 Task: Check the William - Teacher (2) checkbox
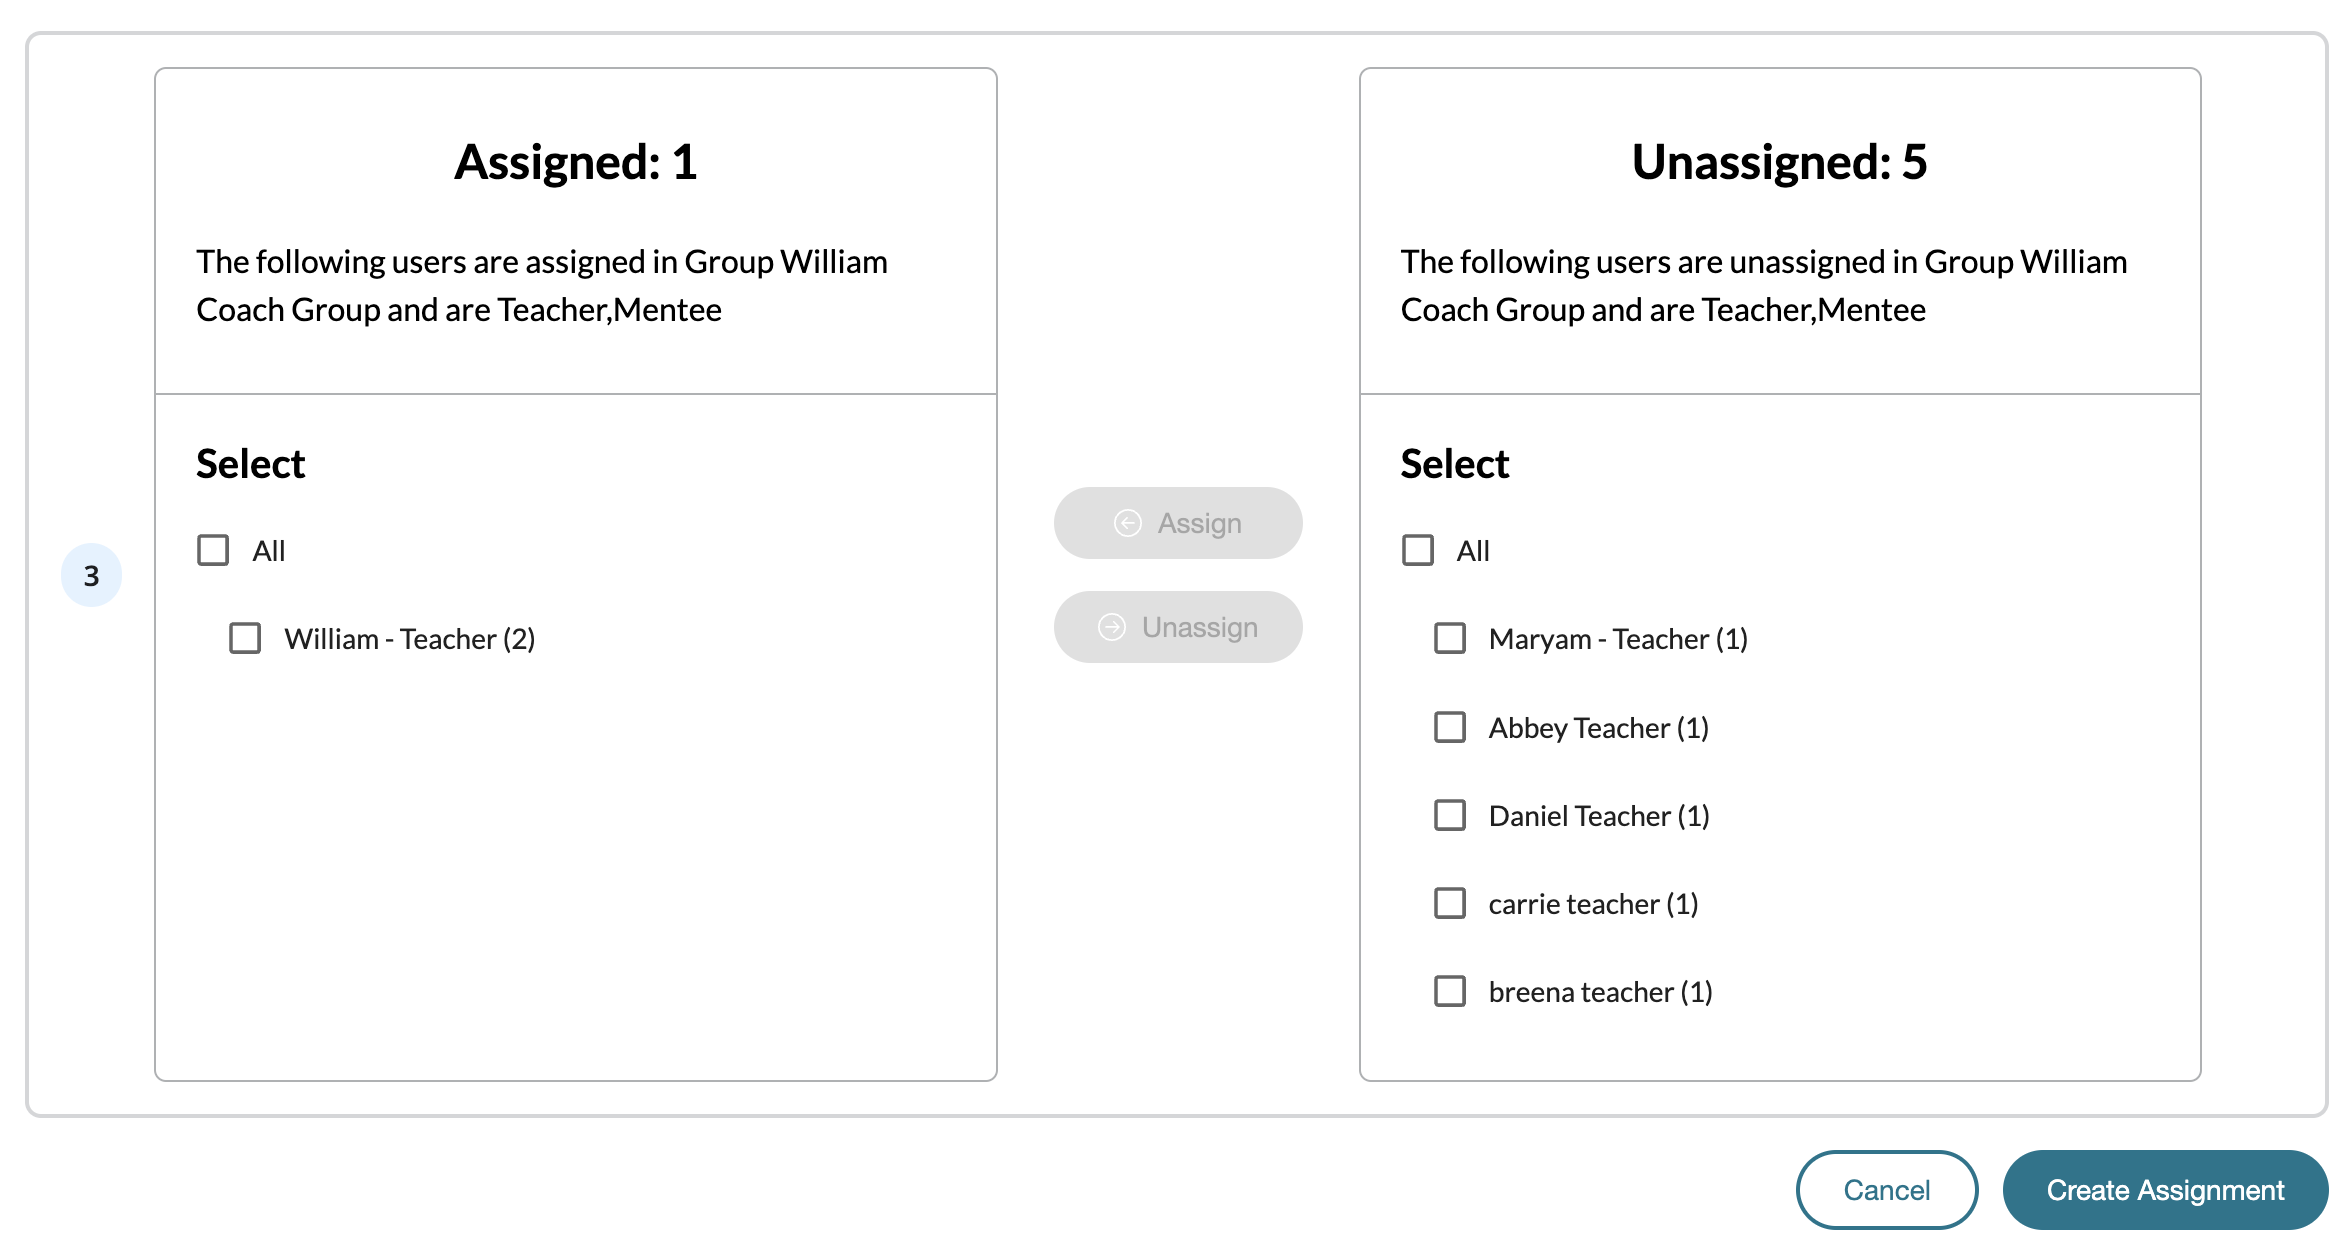pyautogui.click(x=245, y=638)
